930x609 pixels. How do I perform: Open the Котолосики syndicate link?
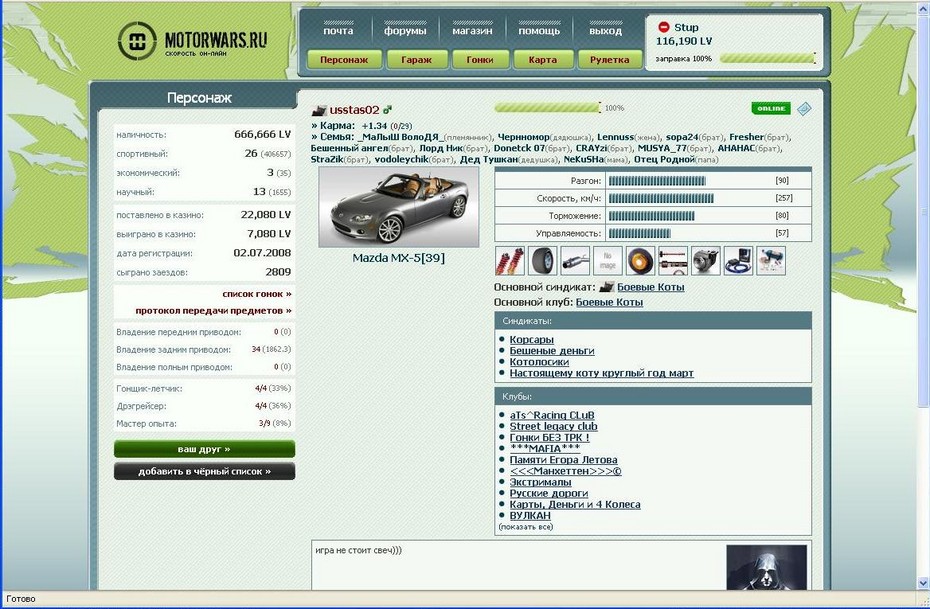(539, 362)
